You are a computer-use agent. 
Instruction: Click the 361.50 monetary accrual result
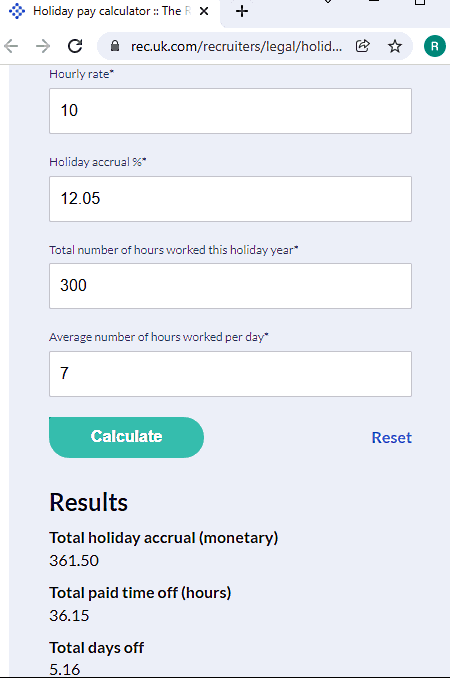pos(74,561)
